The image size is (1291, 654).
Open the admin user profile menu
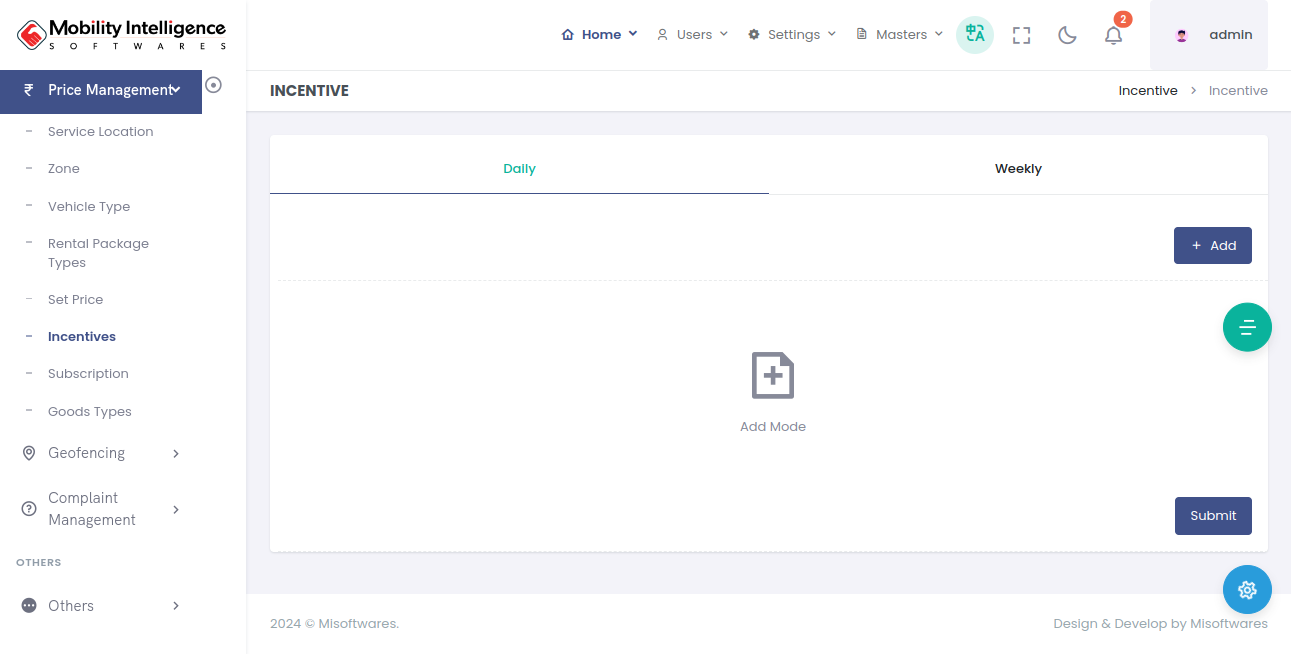coord(1209,35)
